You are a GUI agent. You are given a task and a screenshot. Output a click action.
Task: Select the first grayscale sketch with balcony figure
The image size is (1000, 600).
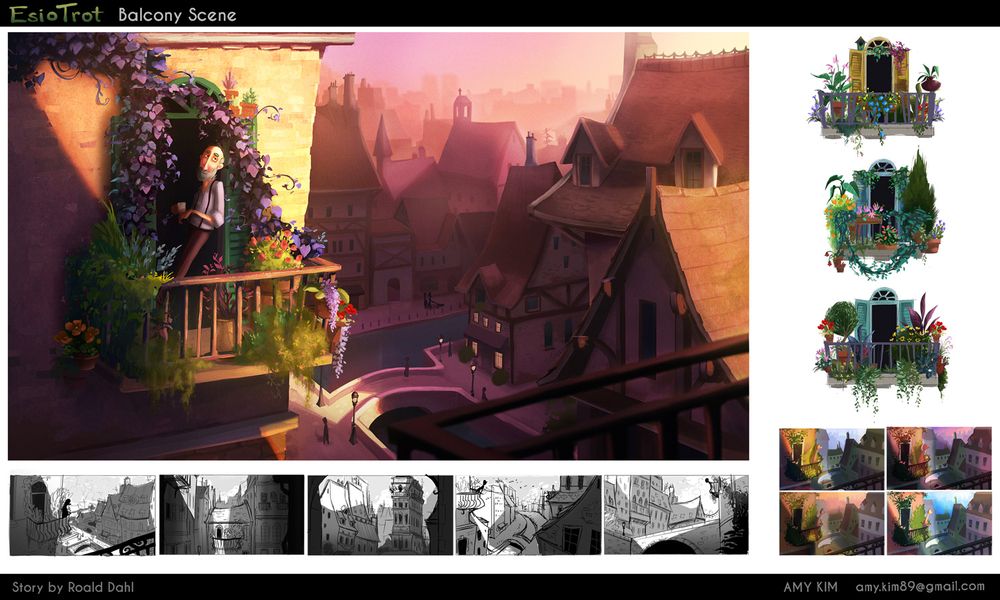(x=82, y=515)
